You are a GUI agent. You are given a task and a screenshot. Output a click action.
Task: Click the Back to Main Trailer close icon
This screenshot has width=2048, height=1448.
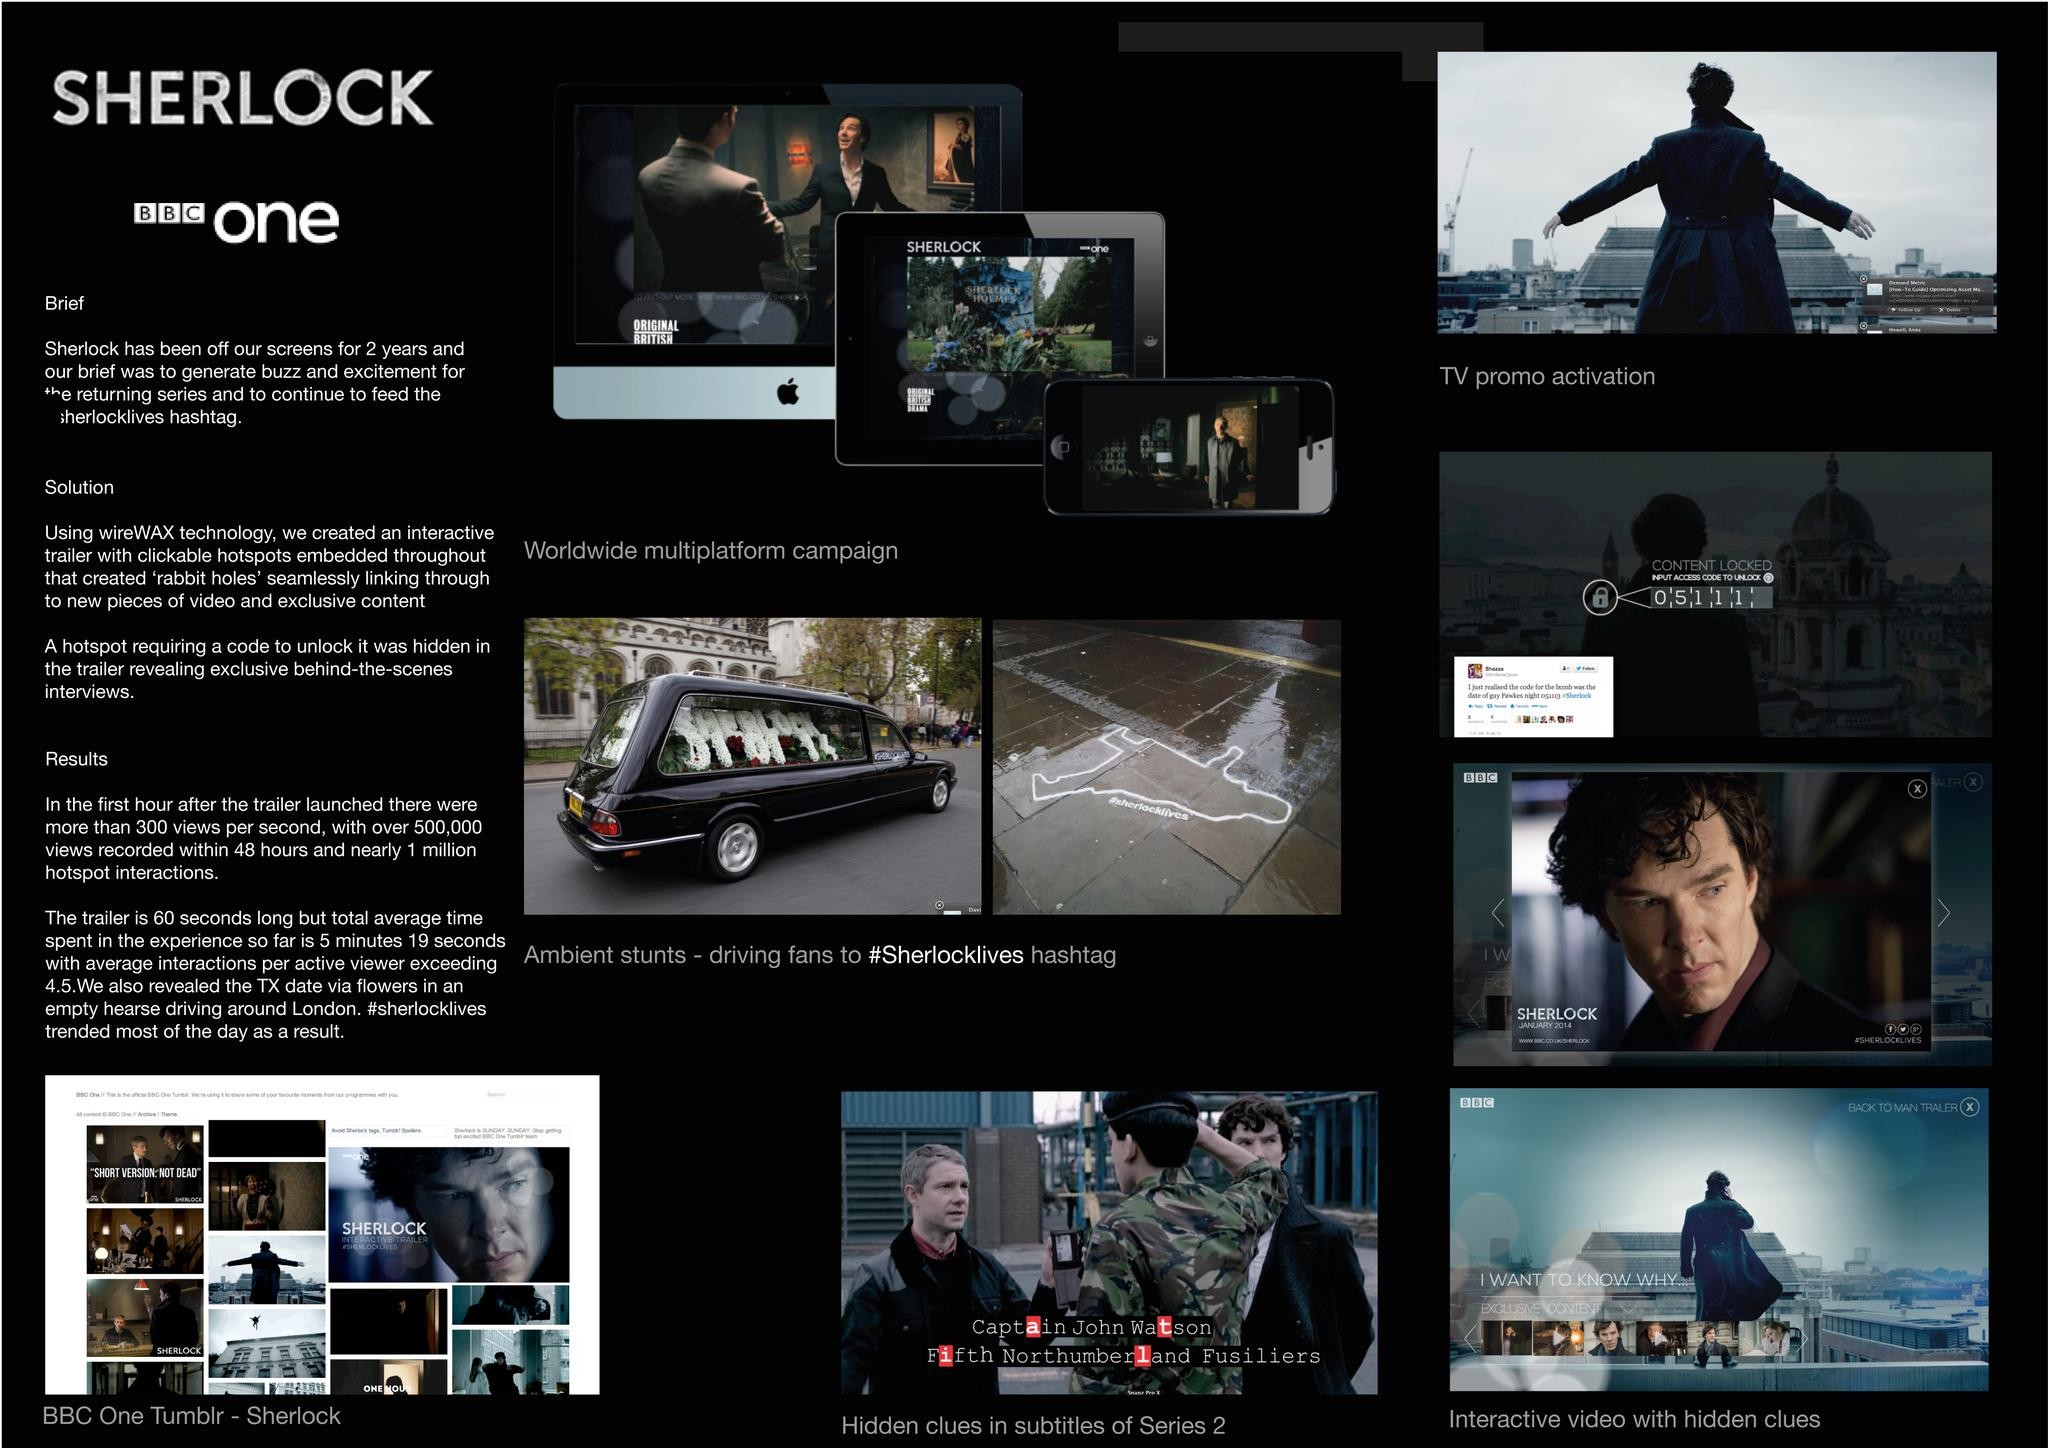1969,1107
